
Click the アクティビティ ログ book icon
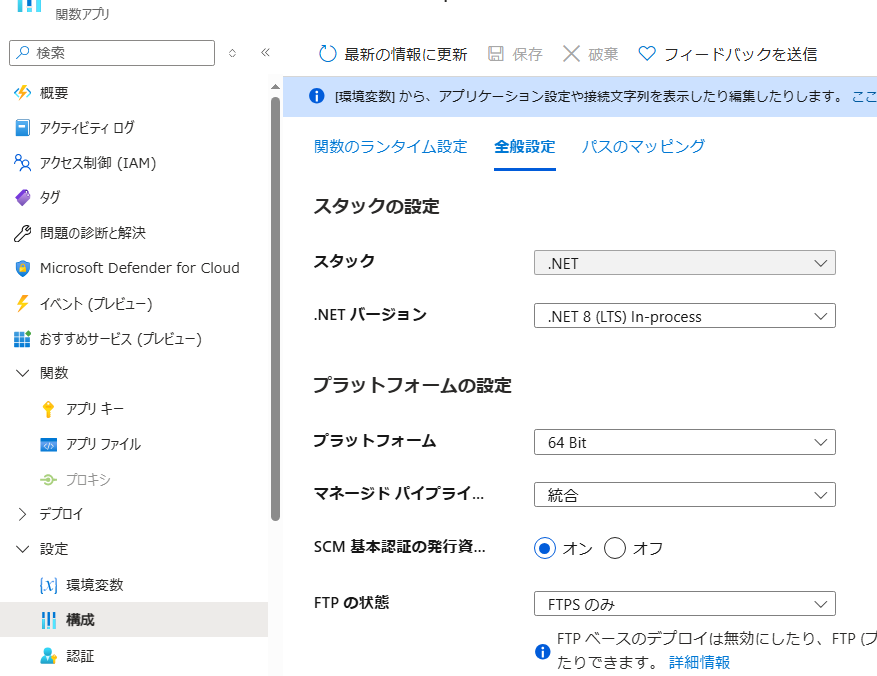click(22, 128)
